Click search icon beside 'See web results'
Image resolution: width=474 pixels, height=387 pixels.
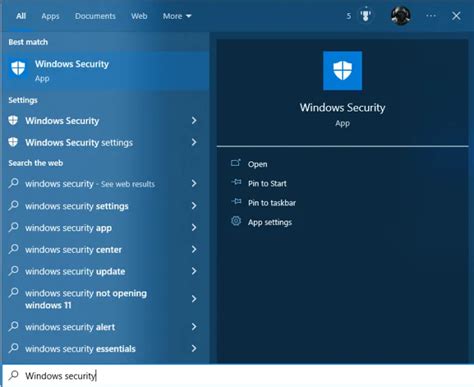13,183
